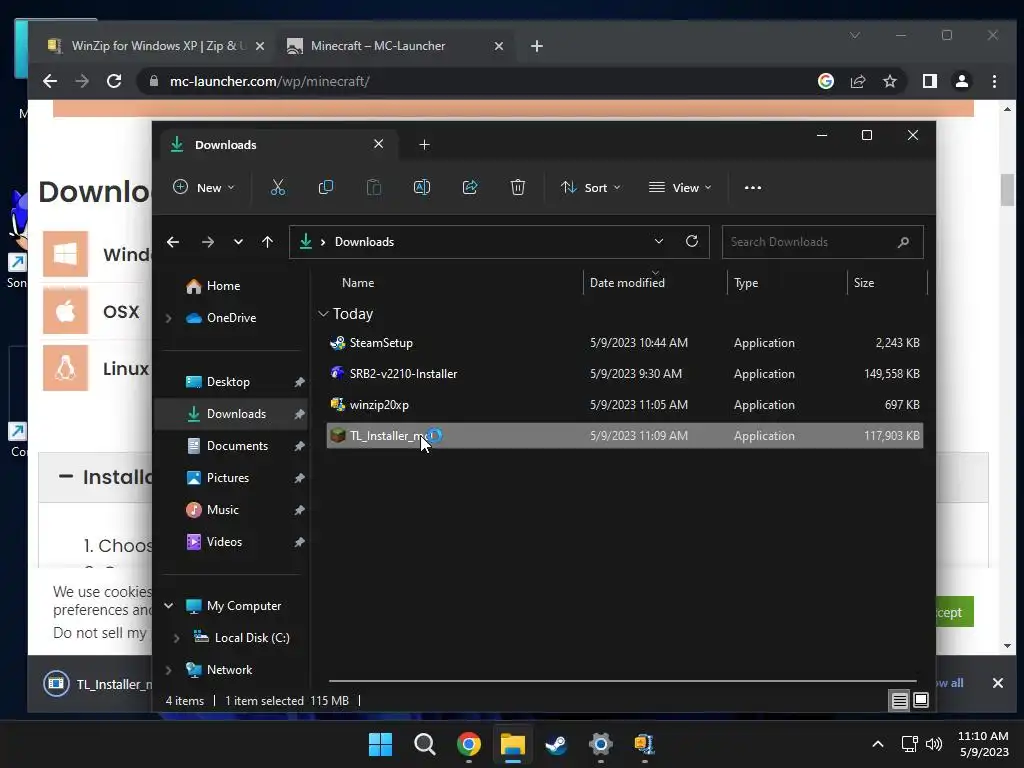The height and width of the screenshot is (768, 1024).
Task: Refresh the Downloads folder view
Action: (x=692, y=241)
